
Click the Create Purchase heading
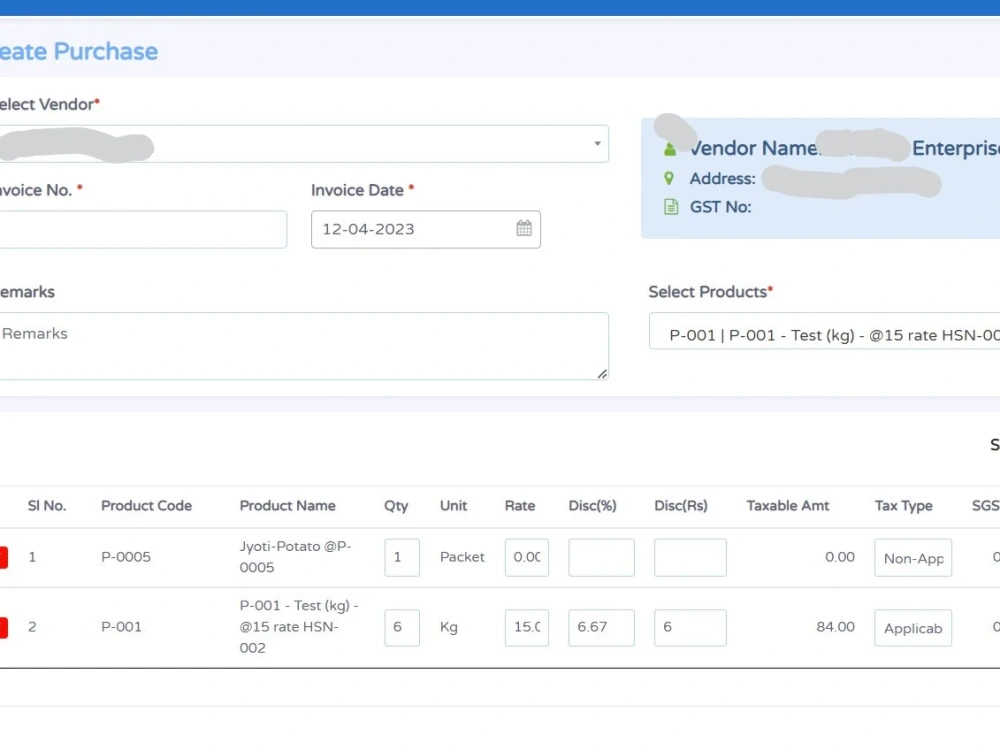pyautogui.click(x=78, y=51)
